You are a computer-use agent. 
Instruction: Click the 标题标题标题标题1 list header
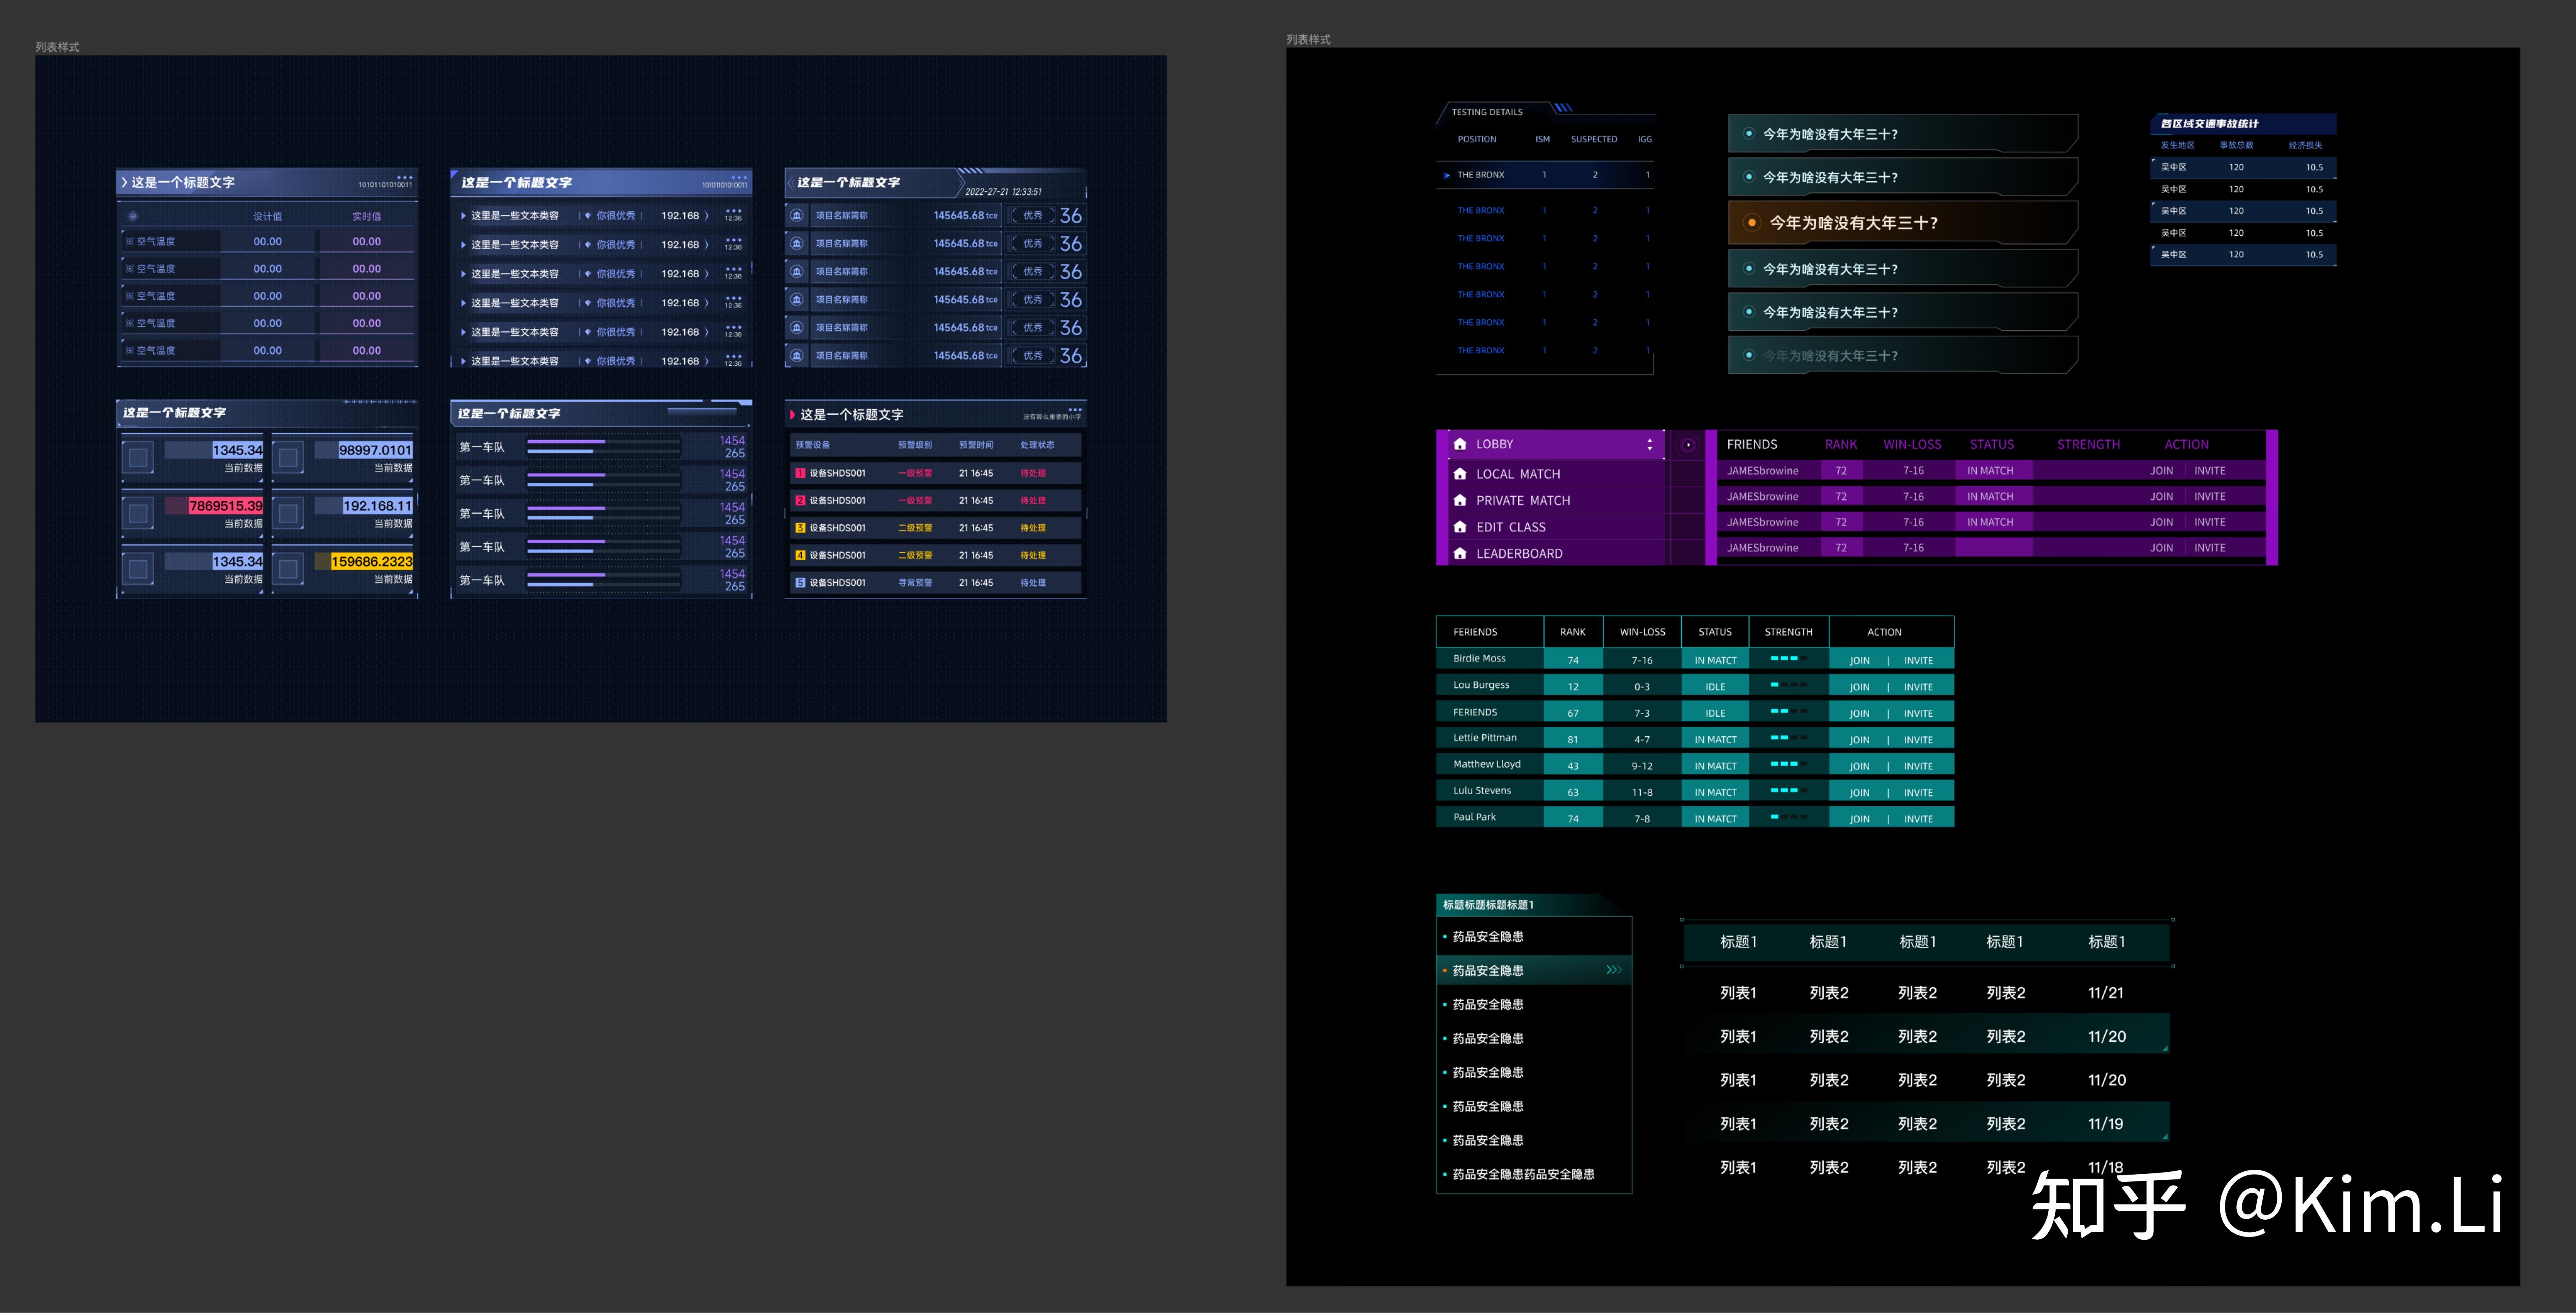1488,905
